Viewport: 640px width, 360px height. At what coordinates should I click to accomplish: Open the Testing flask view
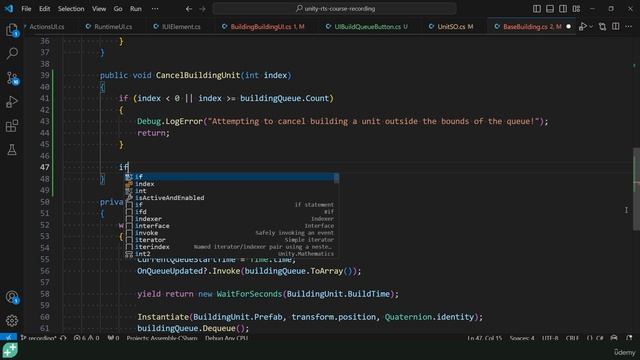(x=12, y=150)
